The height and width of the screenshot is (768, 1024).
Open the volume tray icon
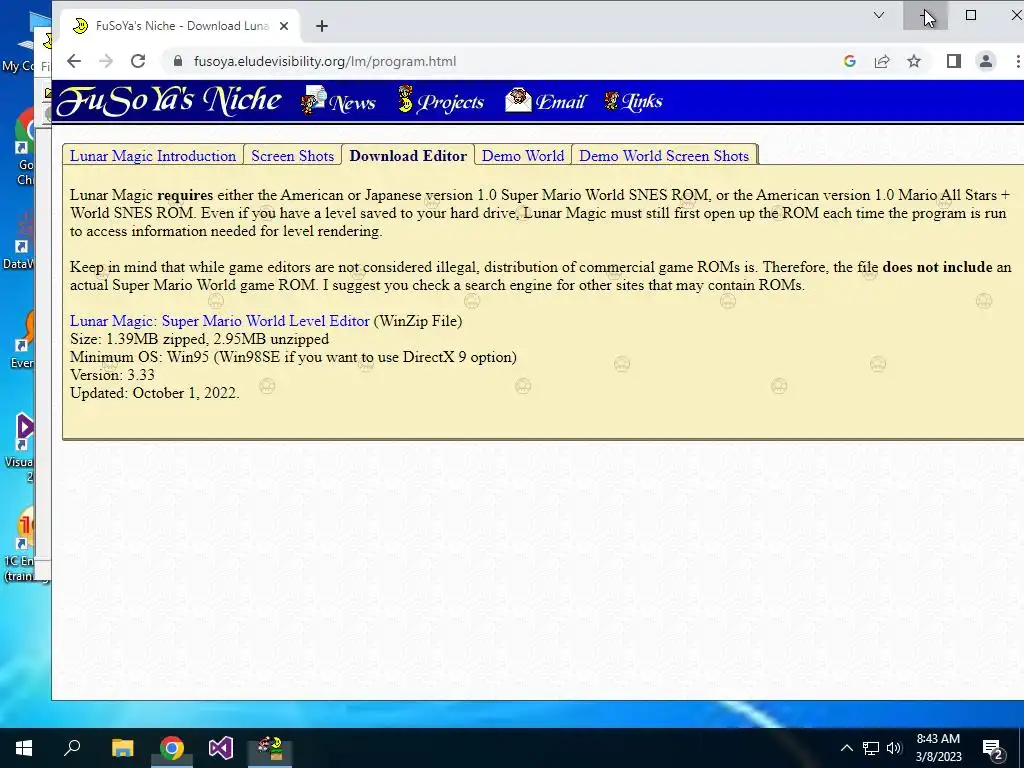click(894, 748)
